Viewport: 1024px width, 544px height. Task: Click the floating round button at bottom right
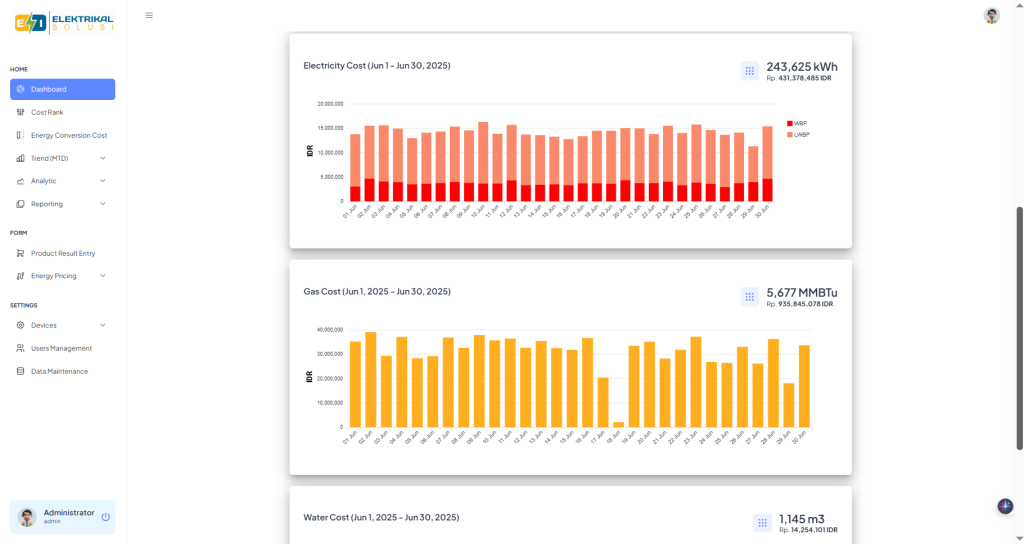(x=1005, y=506)
